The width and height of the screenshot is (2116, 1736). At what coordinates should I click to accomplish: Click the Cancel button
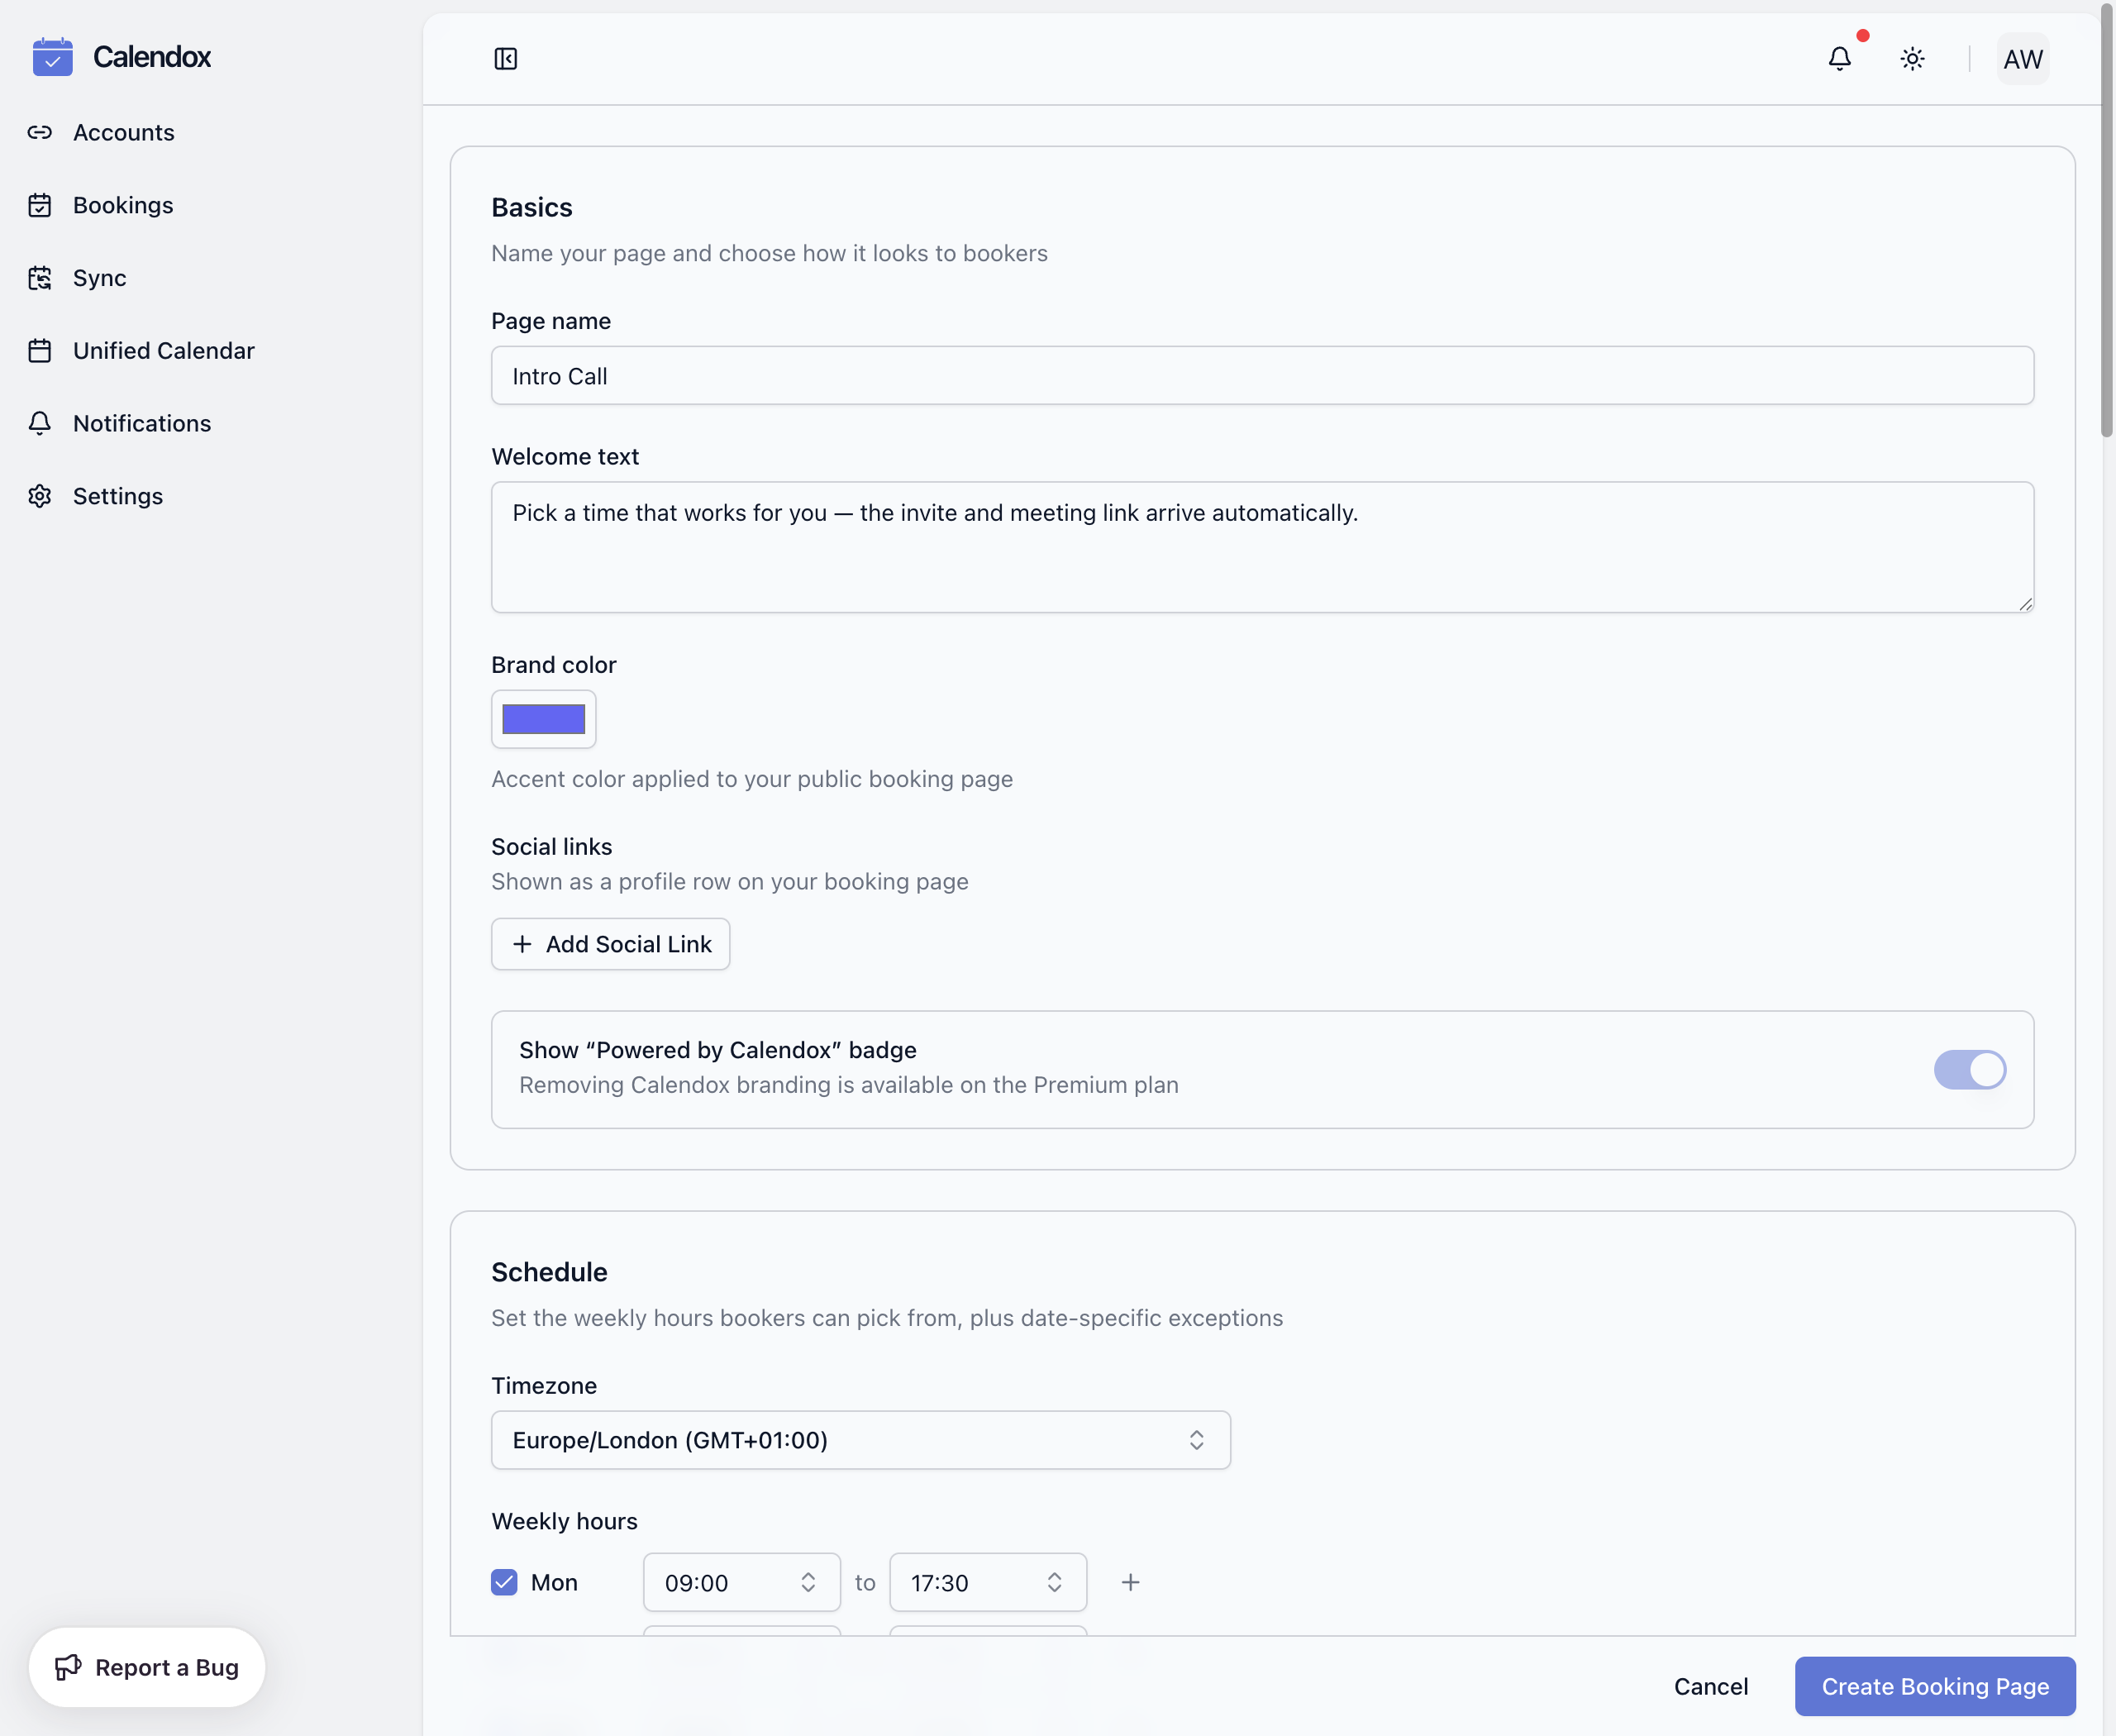click(1711, 1686)
